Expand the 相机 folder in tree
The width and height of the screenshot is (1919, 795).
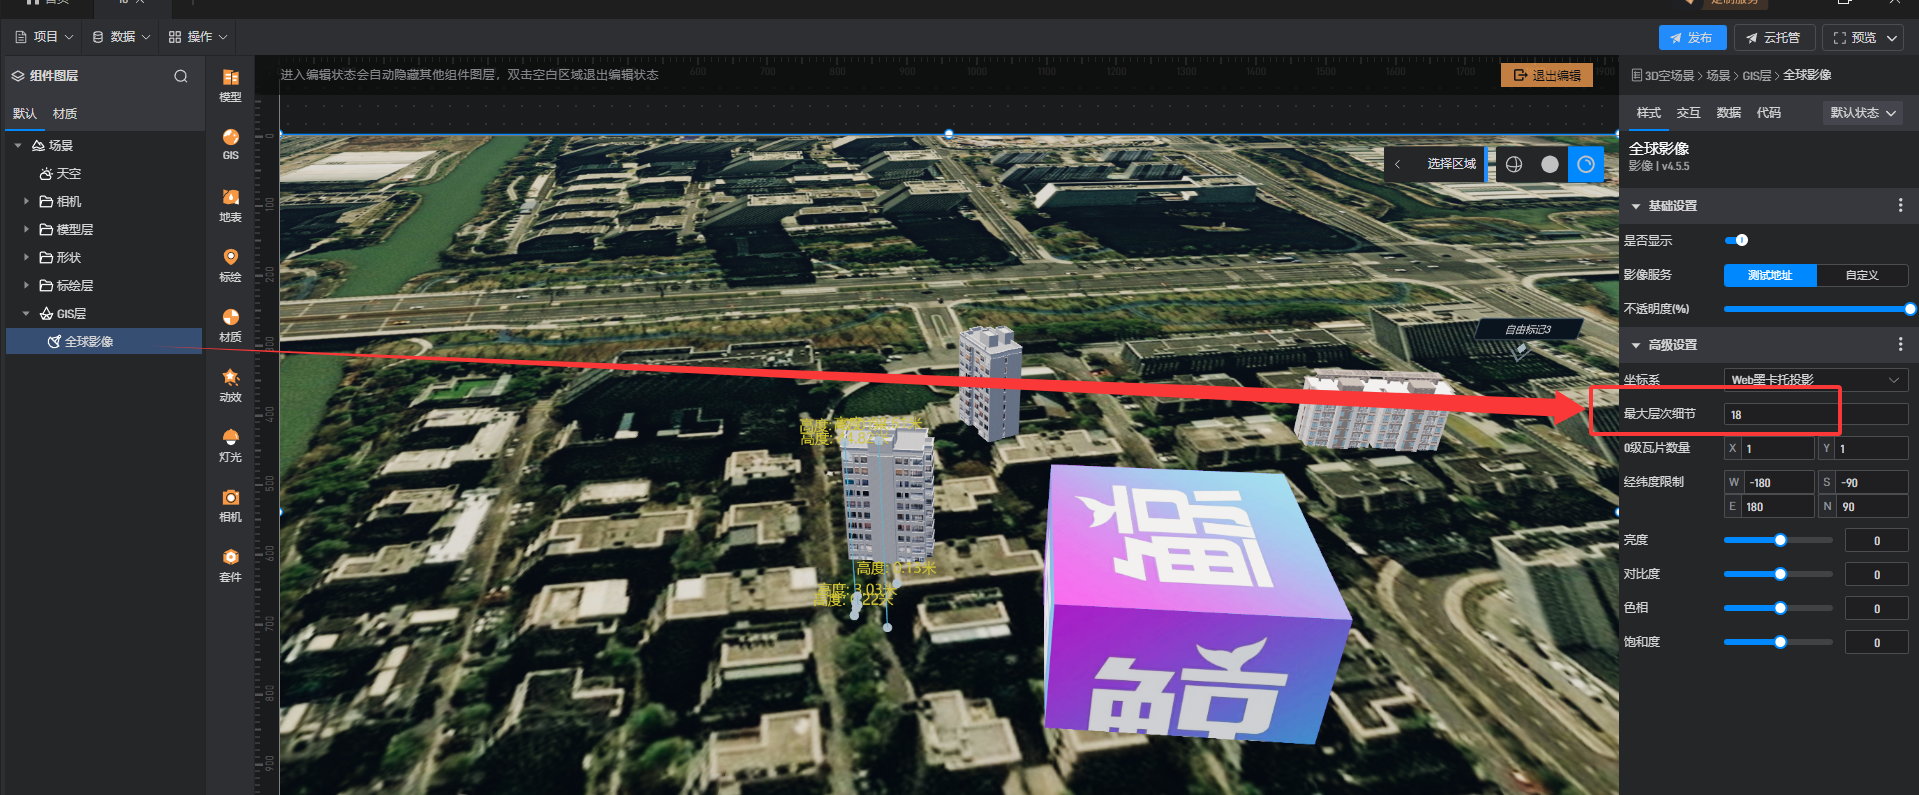point(26,202)
